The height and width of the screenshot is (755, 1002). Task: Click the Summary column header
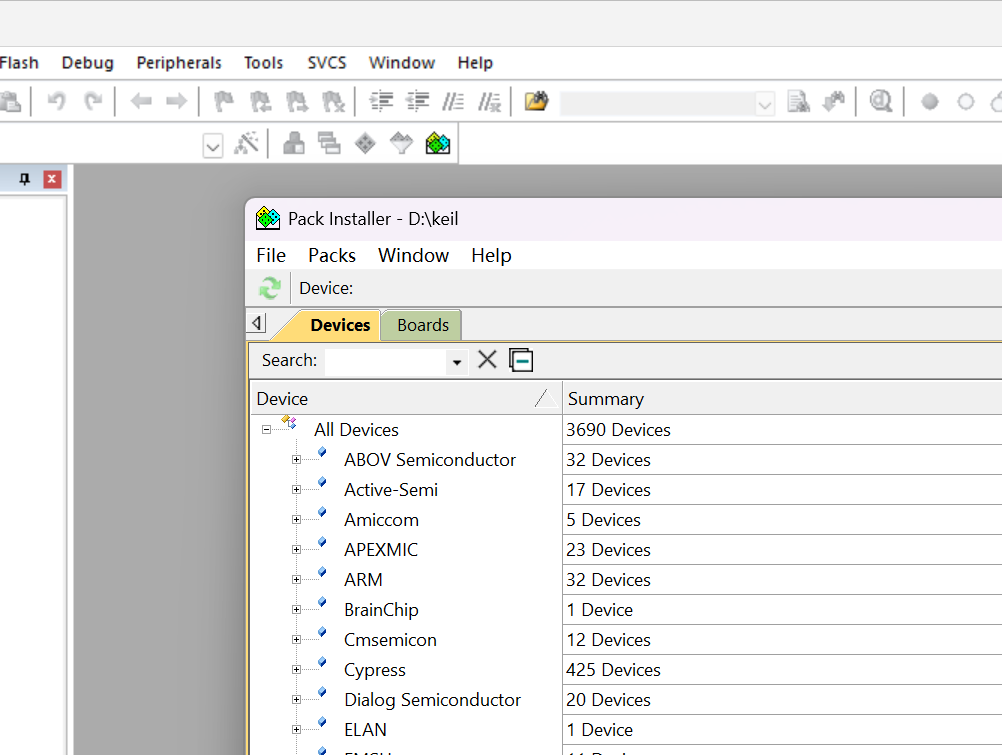[782, 398]
